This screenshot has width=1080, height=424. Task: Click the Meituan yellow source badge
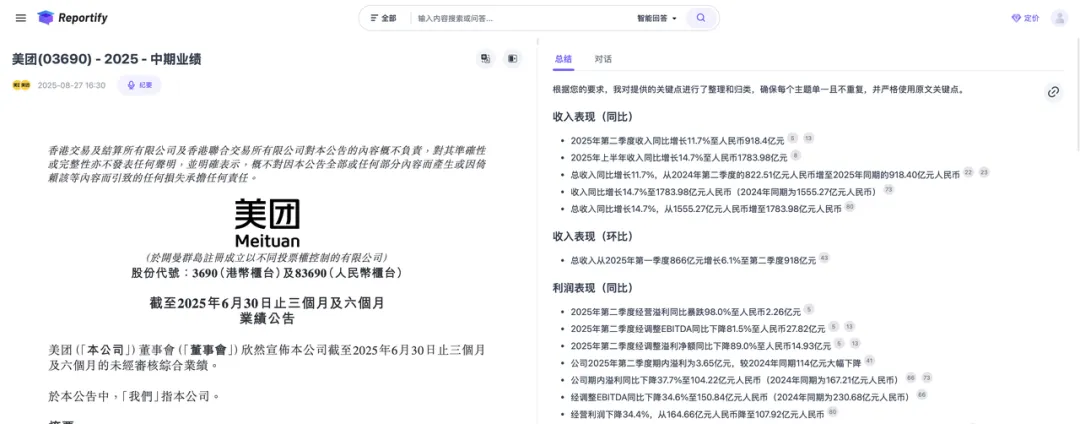click(21, 85)
